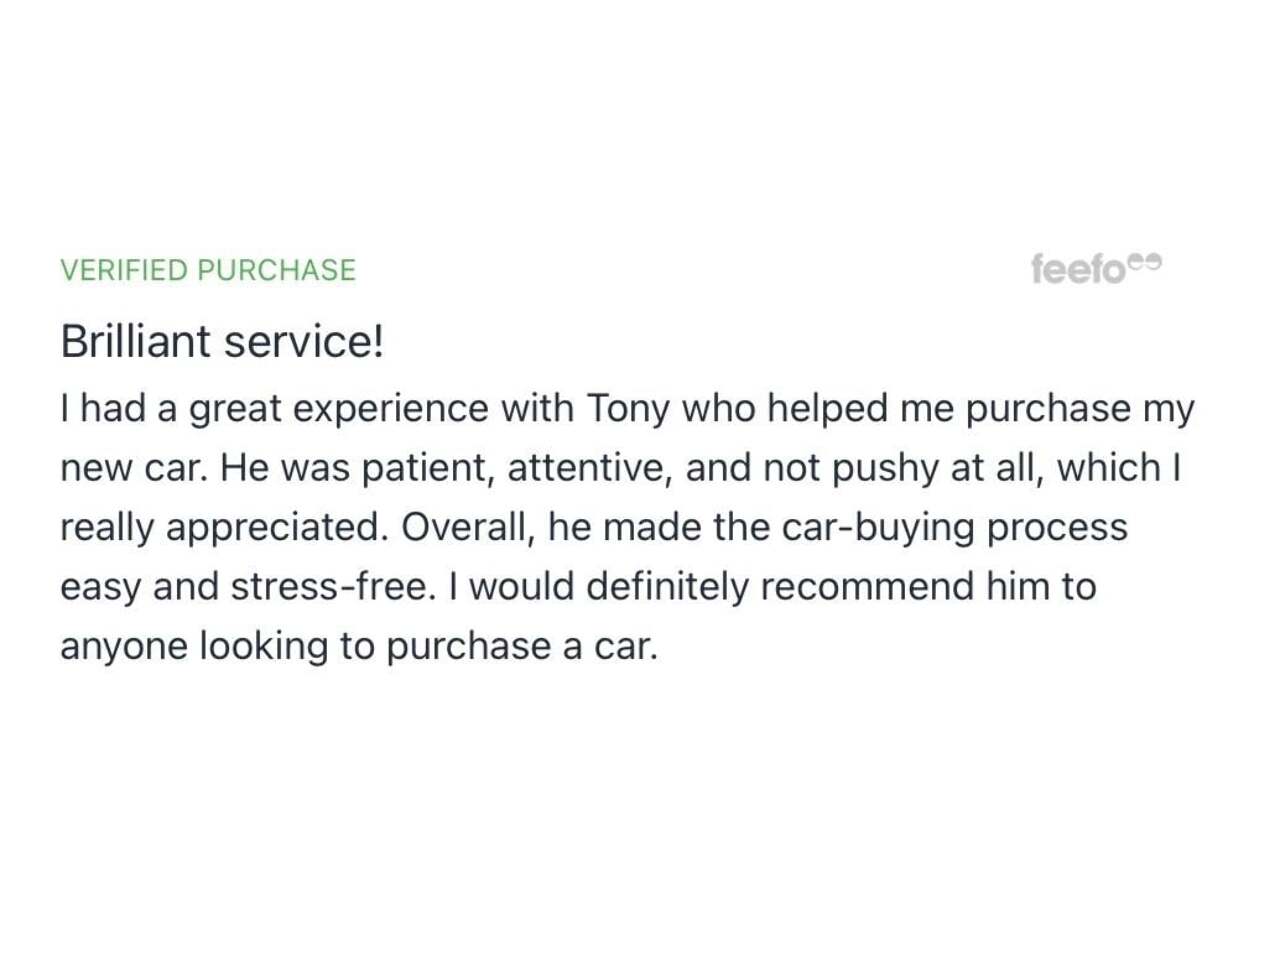
Task: Click the green VERIFIED PURCHASE label
Action: point(208,270)
